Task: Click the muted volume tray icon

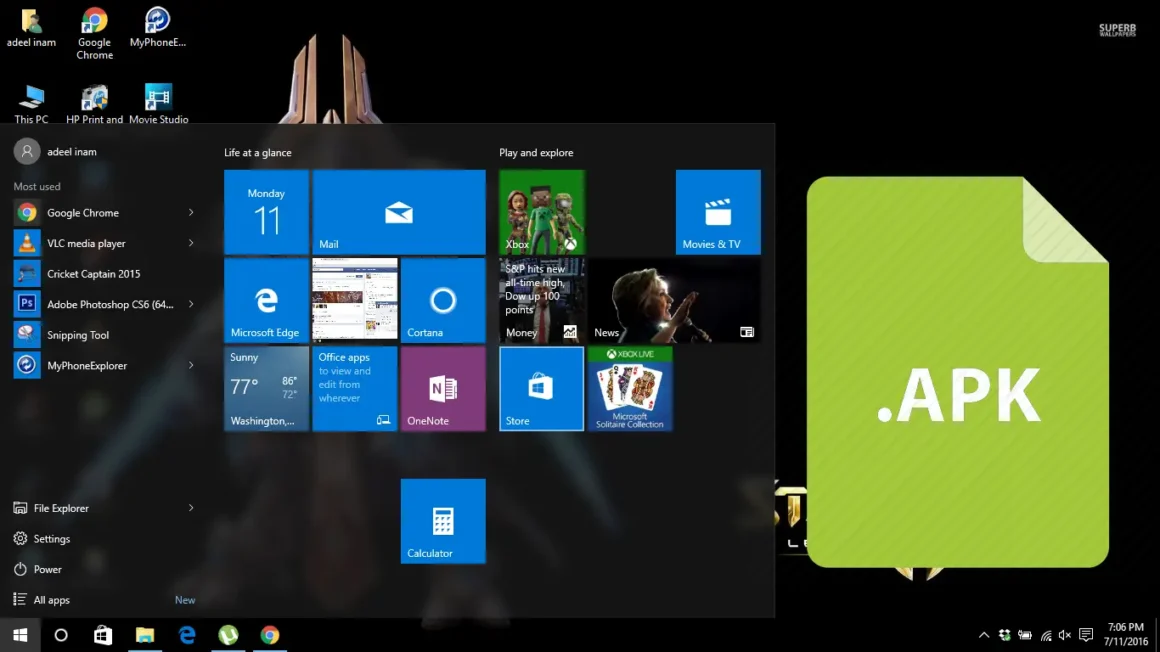Action: (1065, 635)
